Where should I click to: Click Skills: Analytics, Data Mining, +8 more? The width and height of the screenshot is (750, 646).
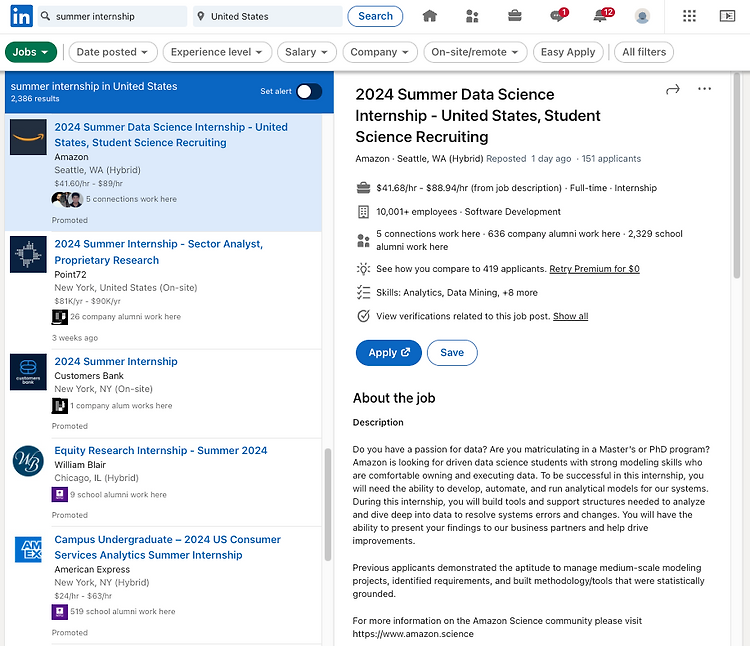[457, 293]
